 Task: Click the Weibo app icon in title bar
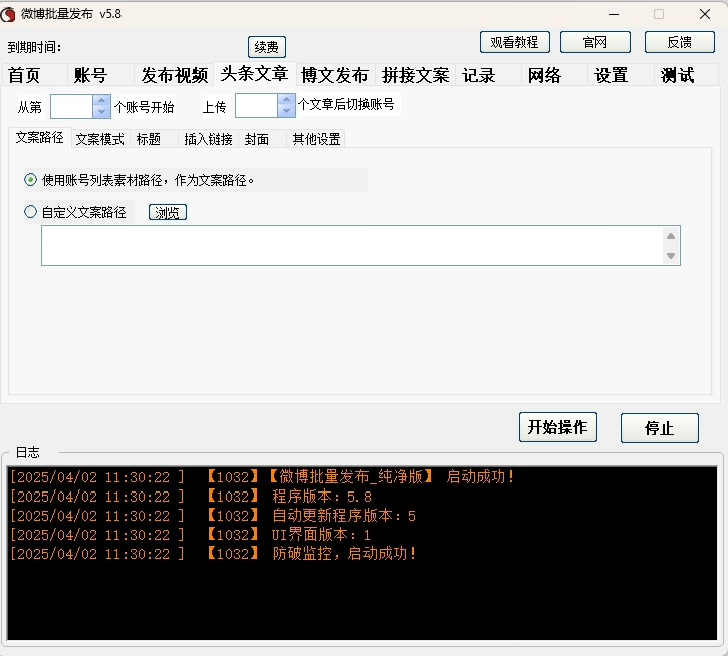point(8,14)
